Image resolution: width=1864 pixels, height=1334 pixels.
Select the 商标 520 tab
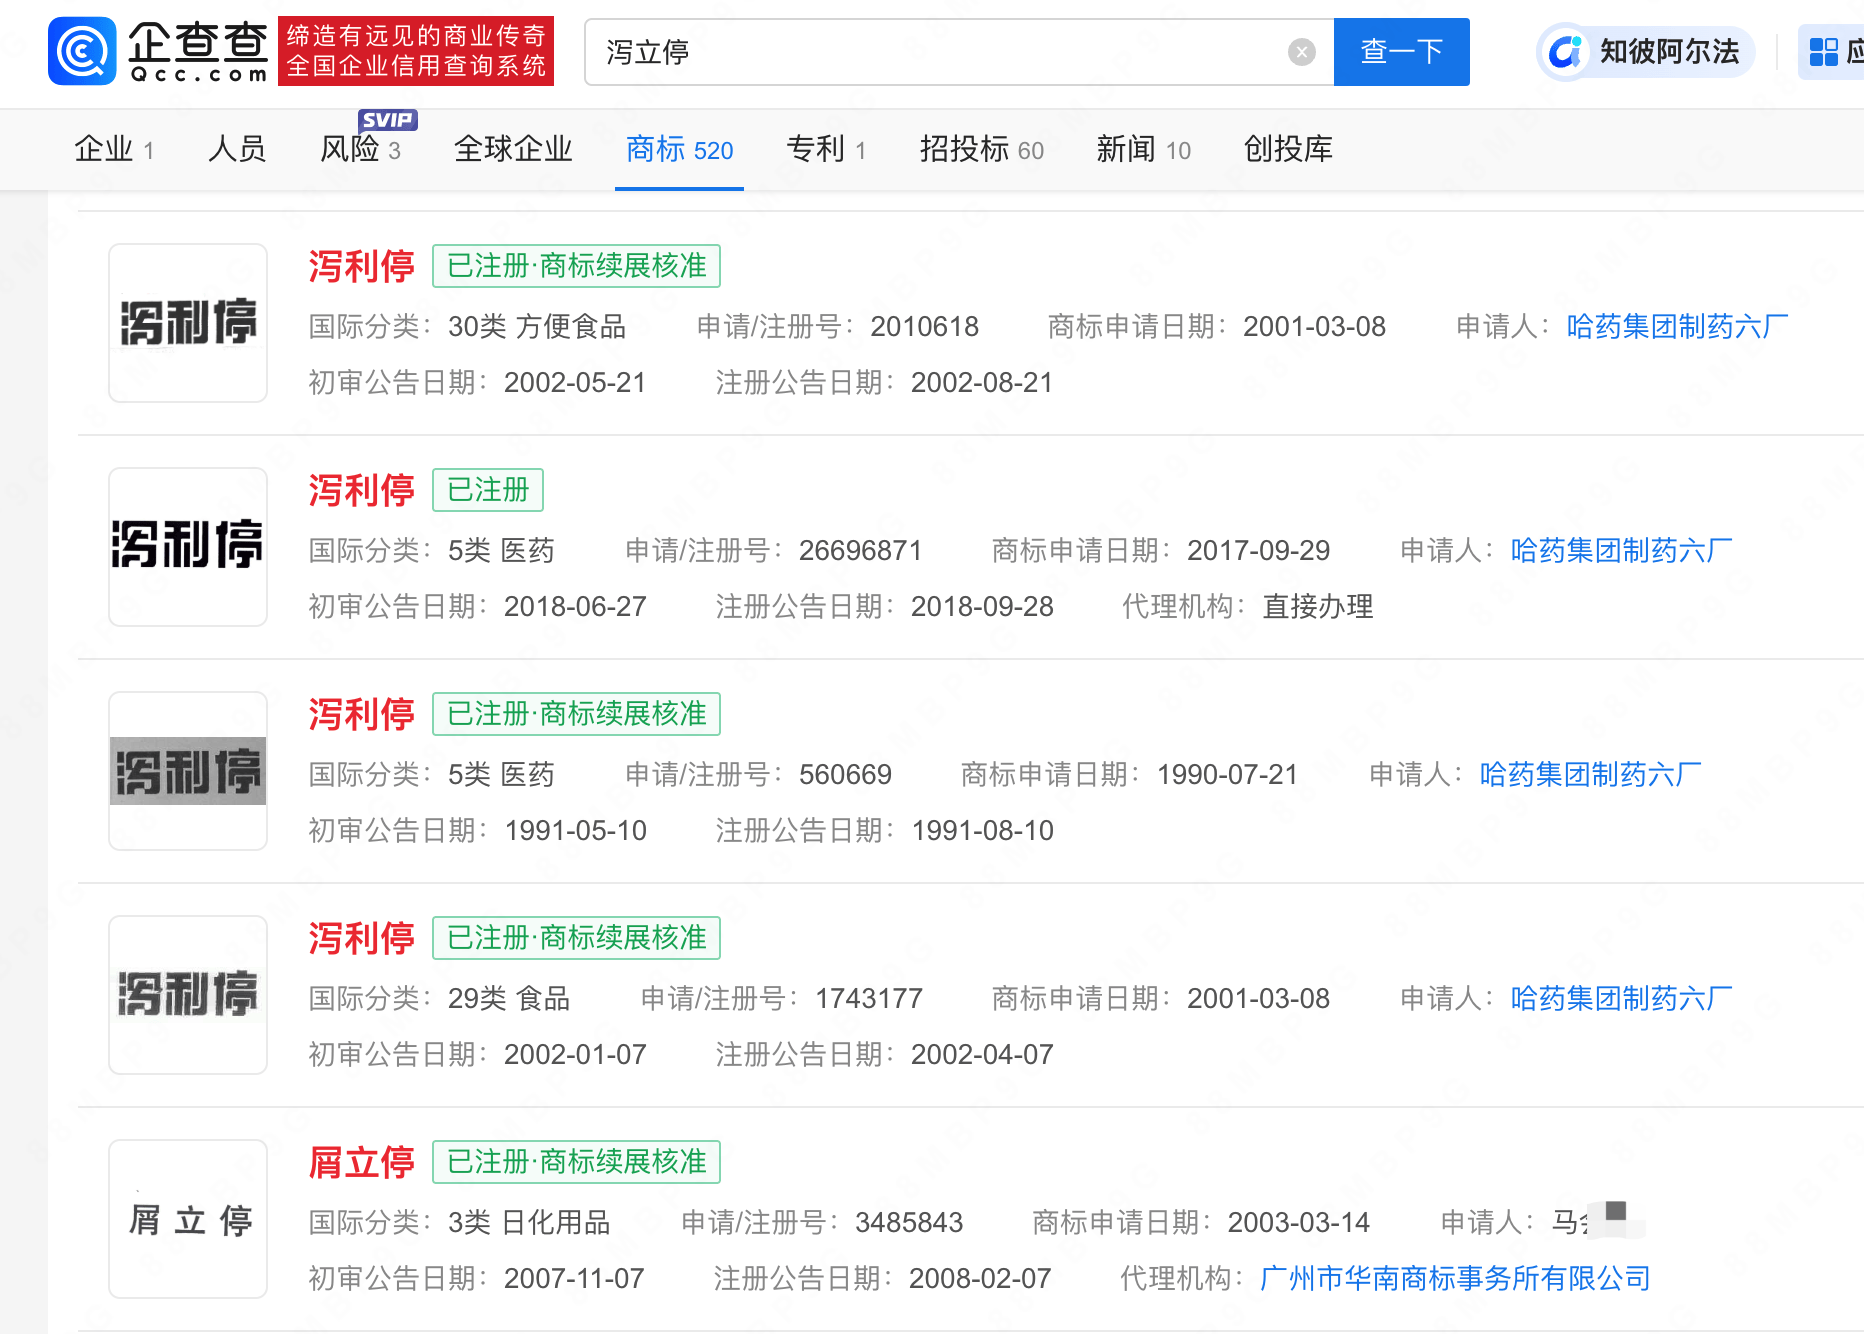[679, 150]
